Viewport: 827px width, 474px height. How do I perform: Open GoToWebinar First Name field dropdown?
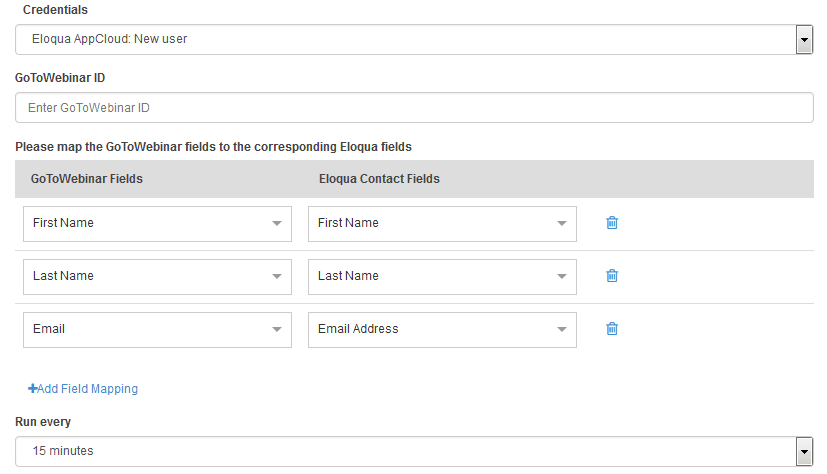click(x=157, y=224)
